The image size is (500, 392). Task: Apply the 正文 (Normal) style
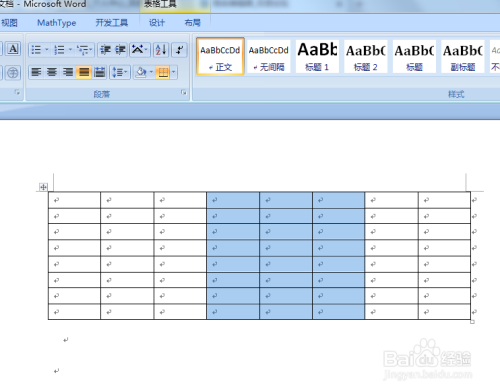pos(220,56)
